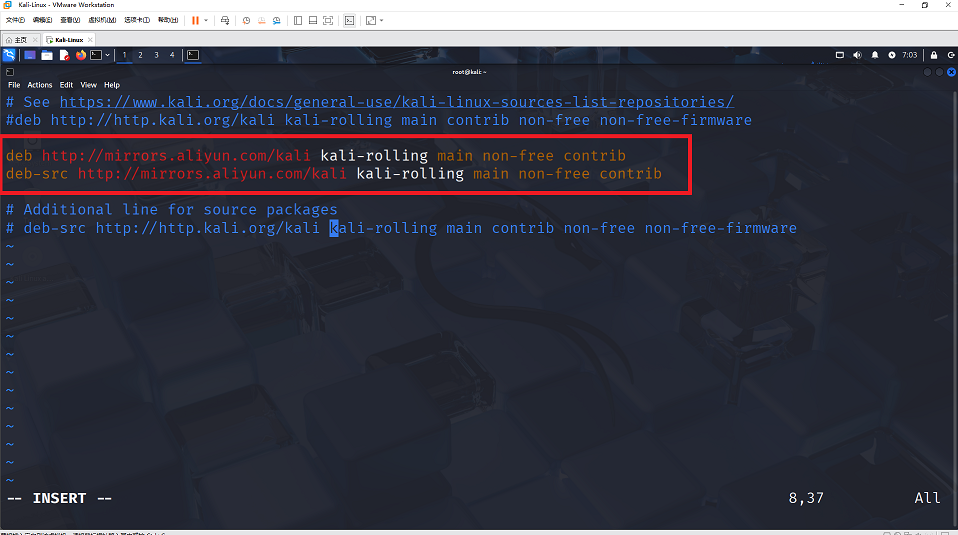
Task: Open notifications bell in Kali tray
Action: tap(875, 55)
